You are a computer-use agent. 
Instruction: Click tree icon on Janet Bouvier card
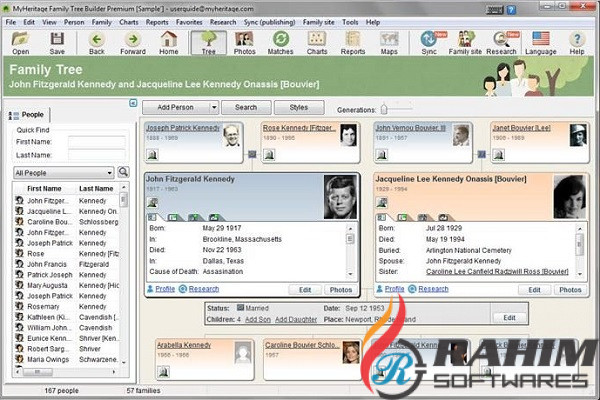[x=498, y=155]
